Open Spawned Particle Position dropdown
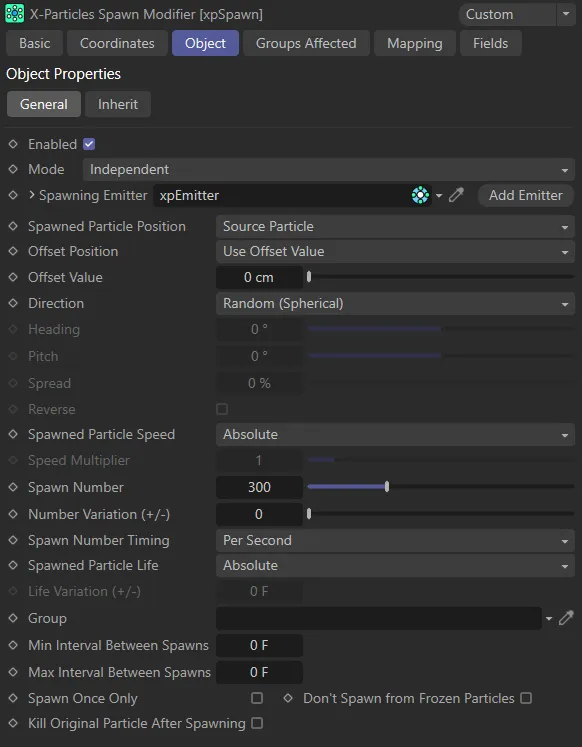The width and height of the screenshot is (582, 747). coord(395,226)
